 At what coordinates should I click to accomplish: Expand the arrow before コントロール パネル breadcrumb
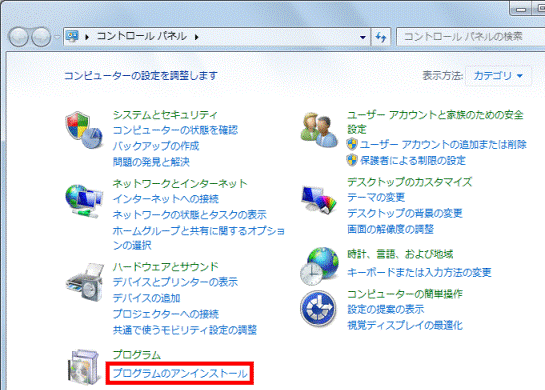coord(87,36)
